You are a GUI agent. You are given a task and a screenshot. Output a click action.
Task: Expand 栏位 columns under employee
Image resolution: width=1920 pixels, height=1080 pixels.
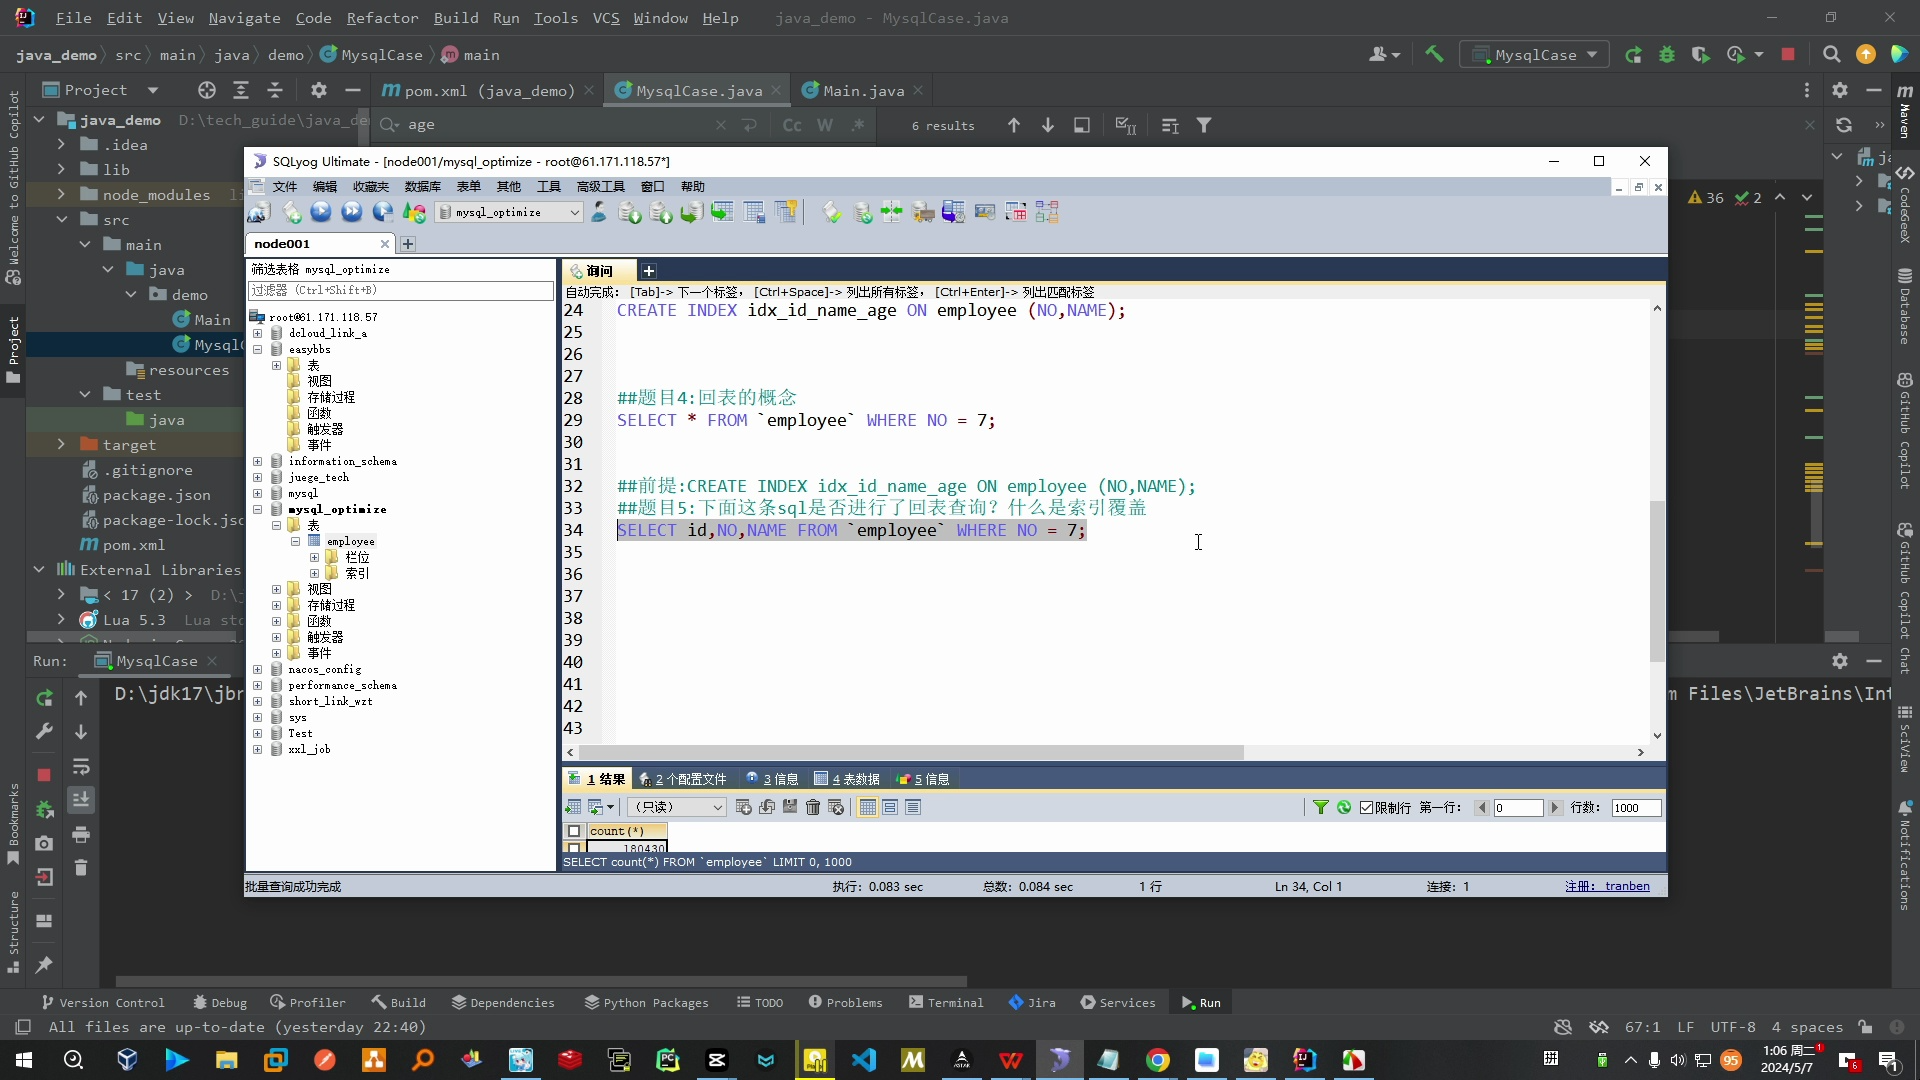coord(314,558)
